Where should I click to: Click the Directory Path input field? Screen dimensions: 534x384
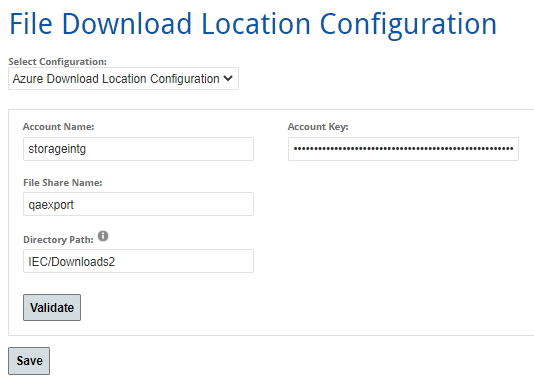(x=138, y=261)
